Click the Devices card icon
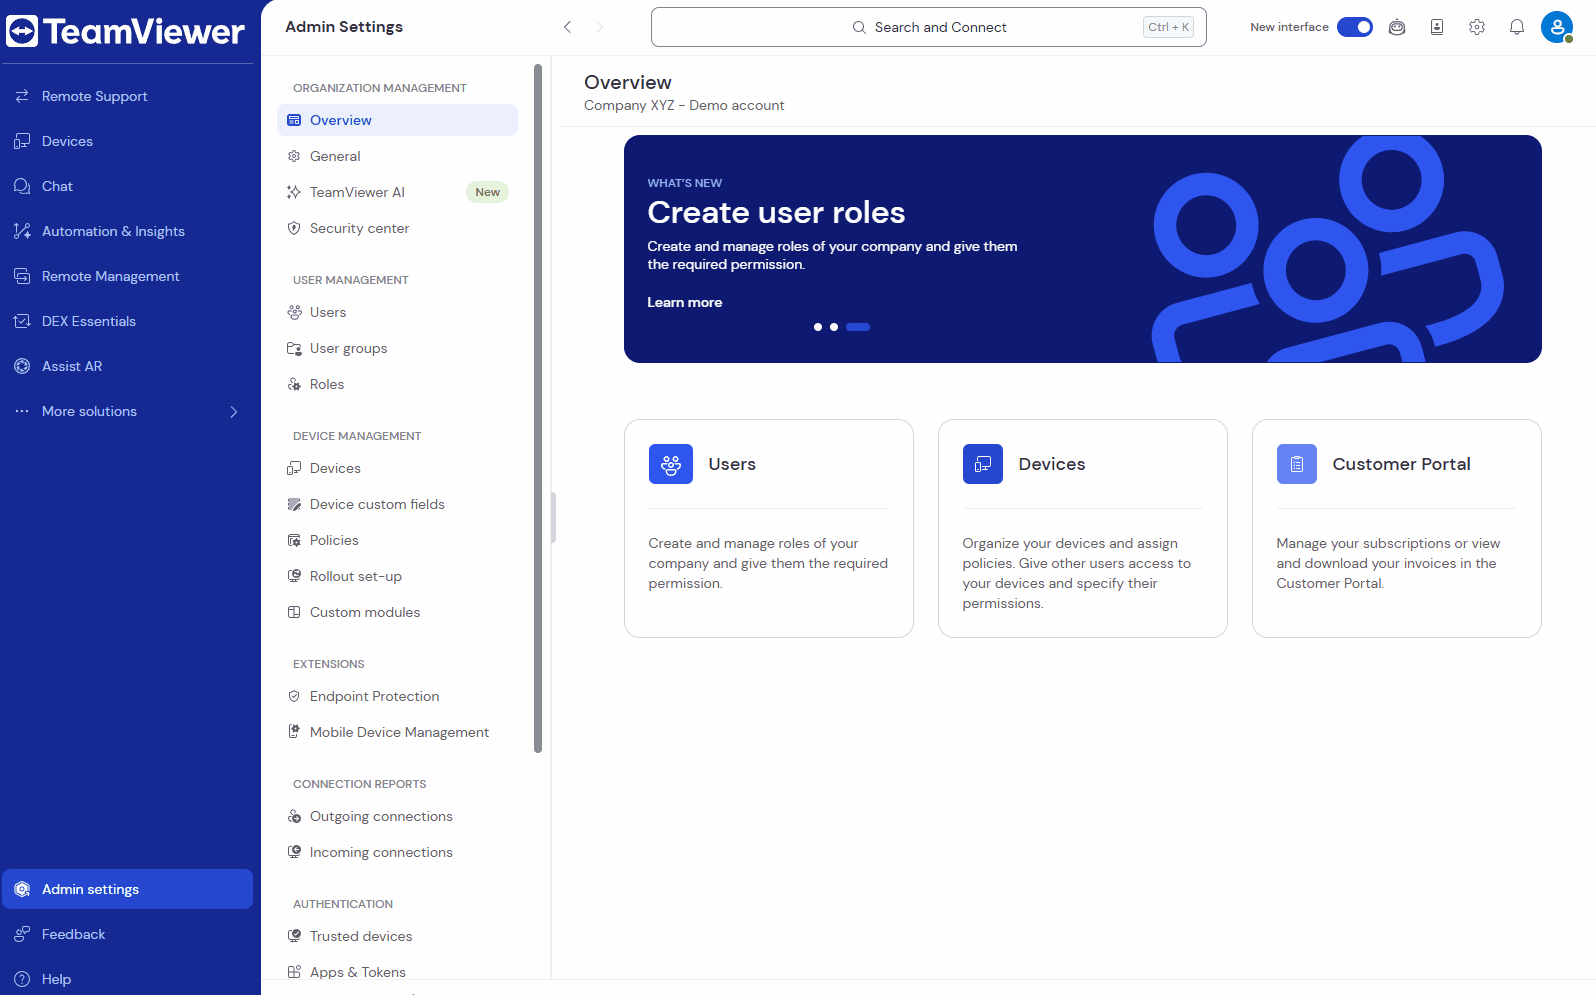 click(983, 464)
